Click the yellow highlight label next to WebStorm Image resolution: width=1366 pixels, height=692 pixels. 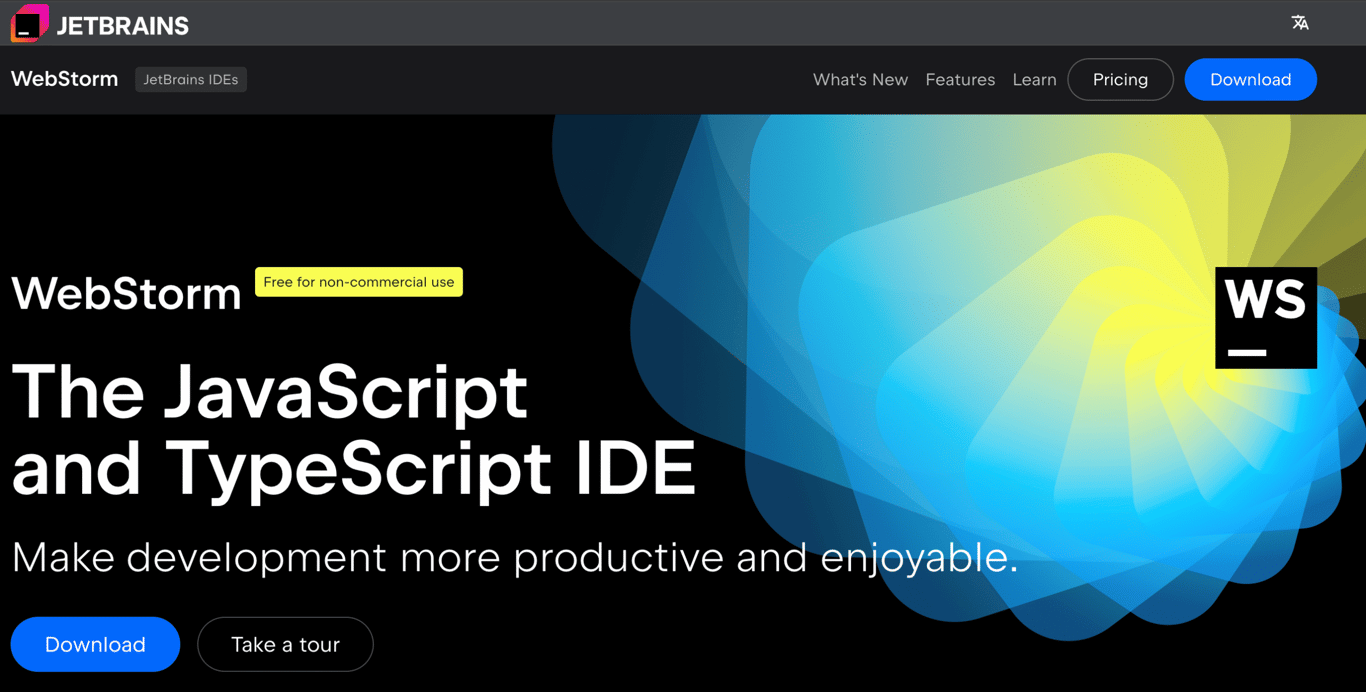(358, 282)
